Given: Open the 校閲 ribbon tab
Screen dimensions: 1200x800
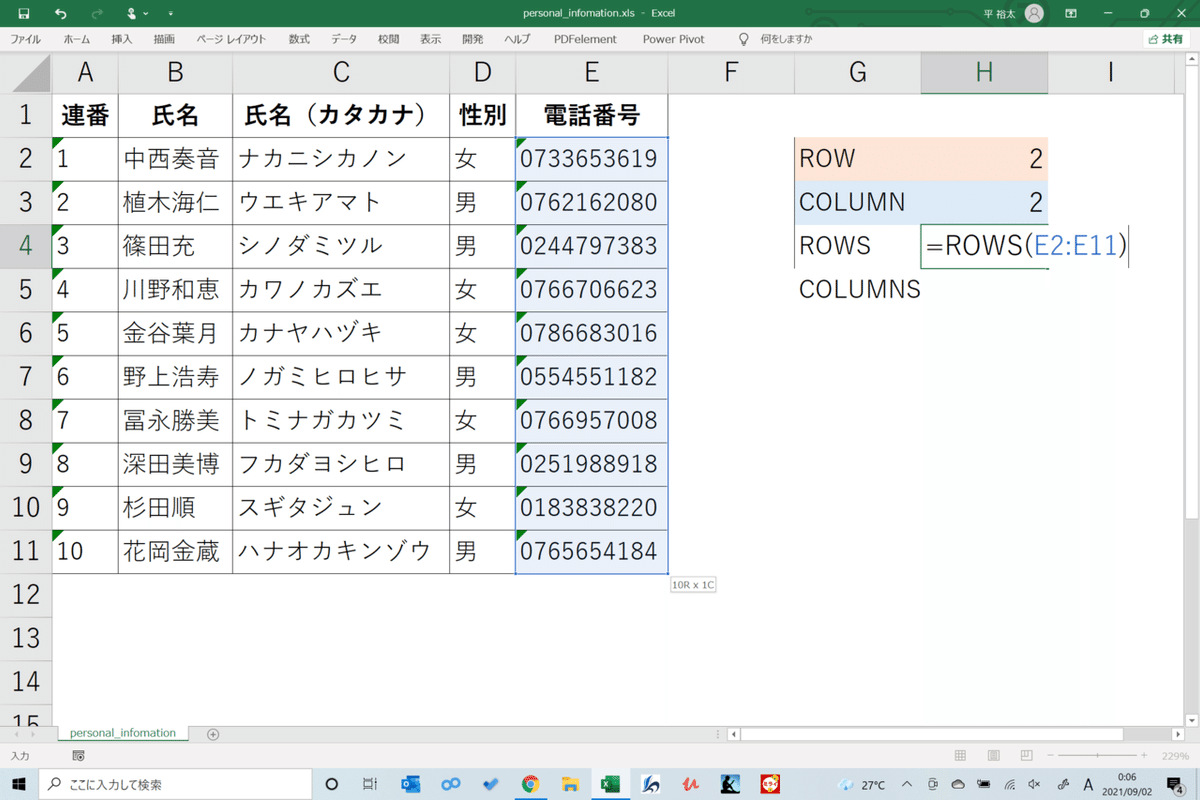Looking at the screenshot, I should (x=388, y=39).
